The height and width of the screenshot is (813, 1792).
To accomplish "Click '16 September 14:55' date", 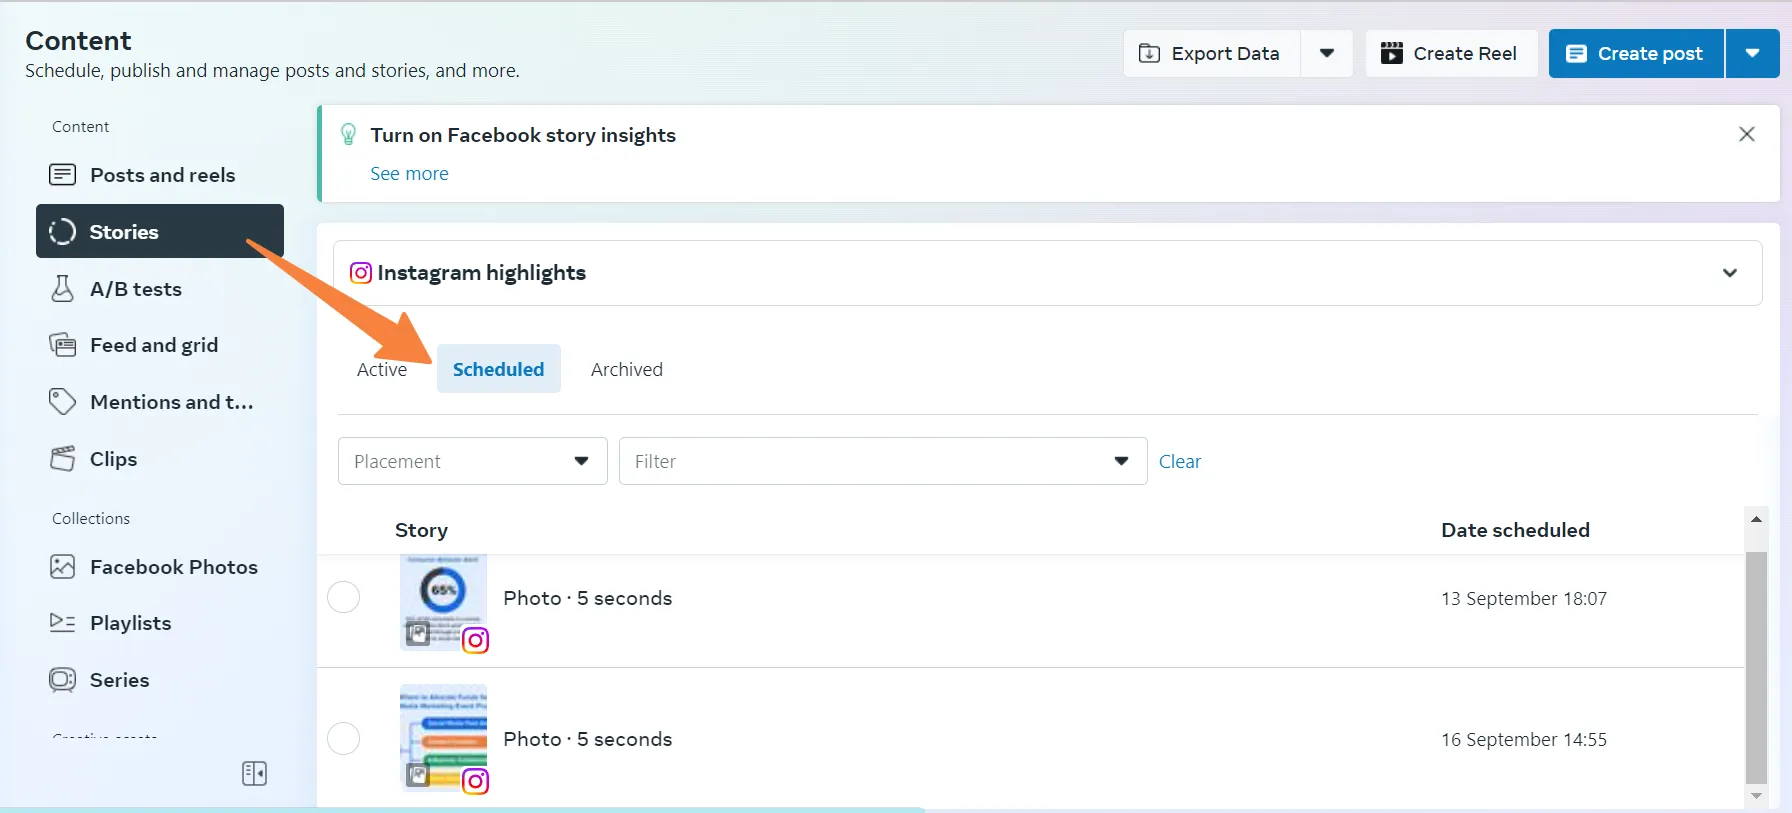I will (x=1524, y=739).
